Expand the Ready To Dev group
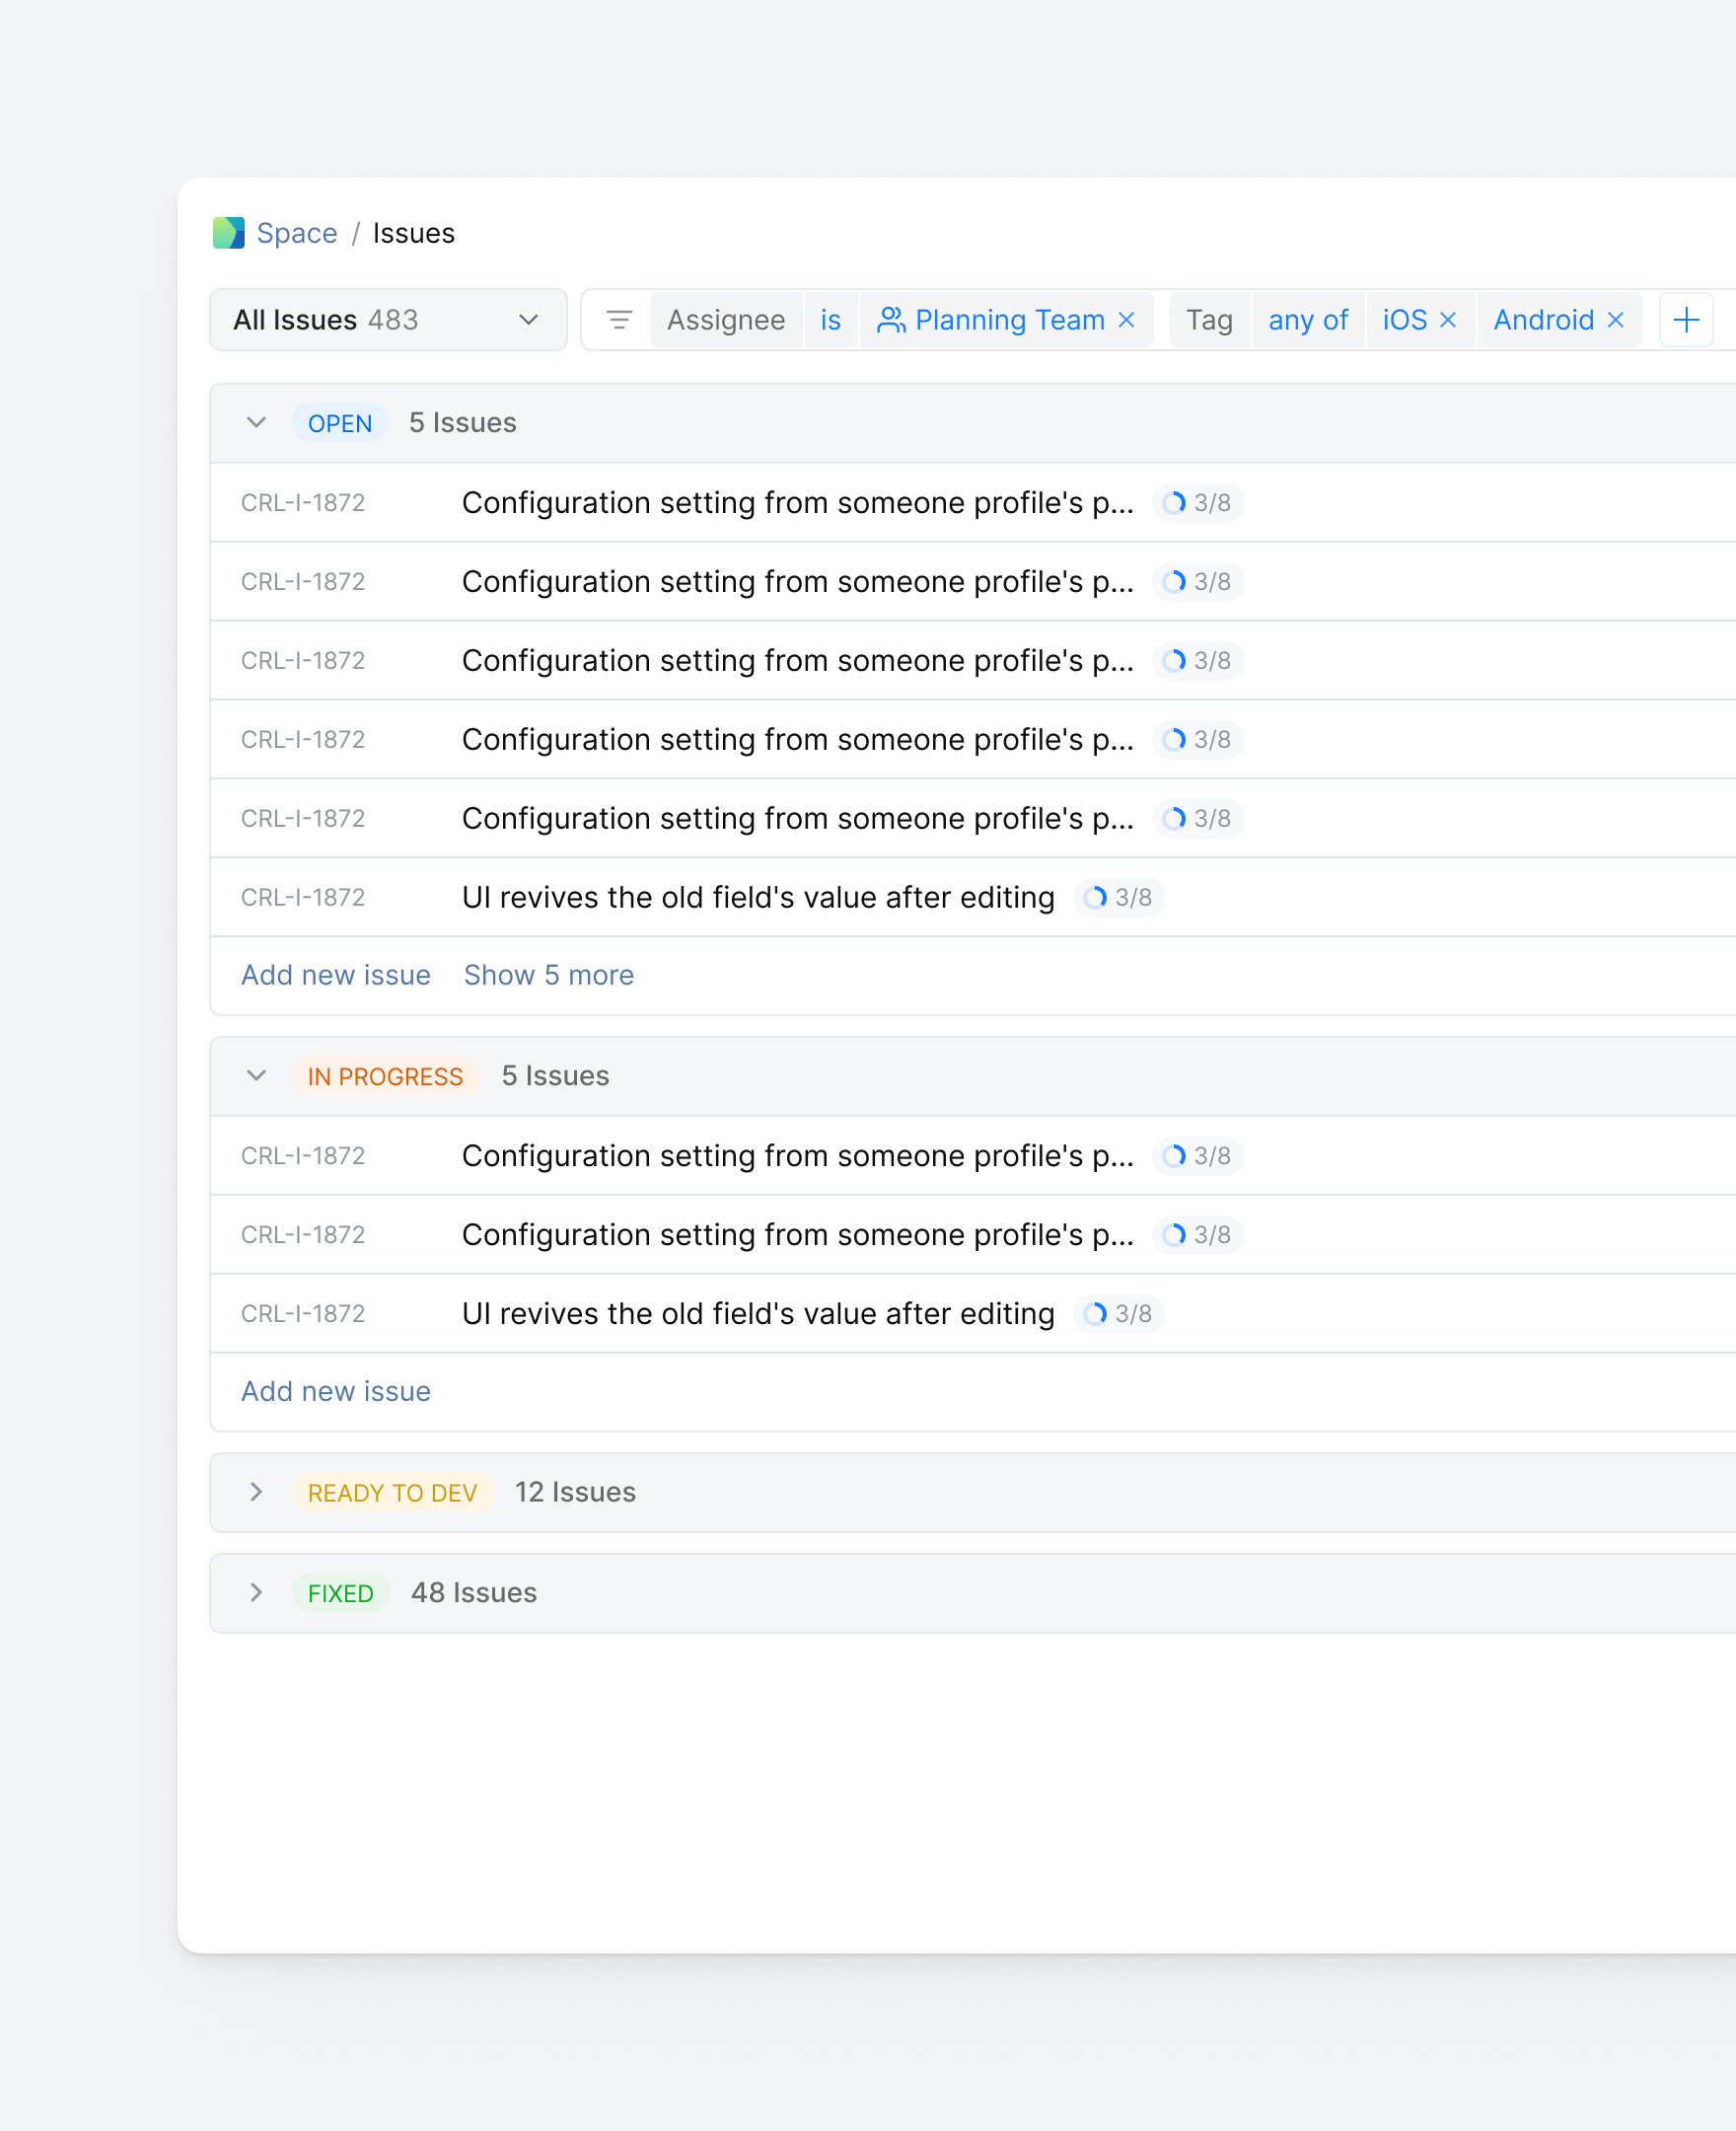 coord(256,1492)
